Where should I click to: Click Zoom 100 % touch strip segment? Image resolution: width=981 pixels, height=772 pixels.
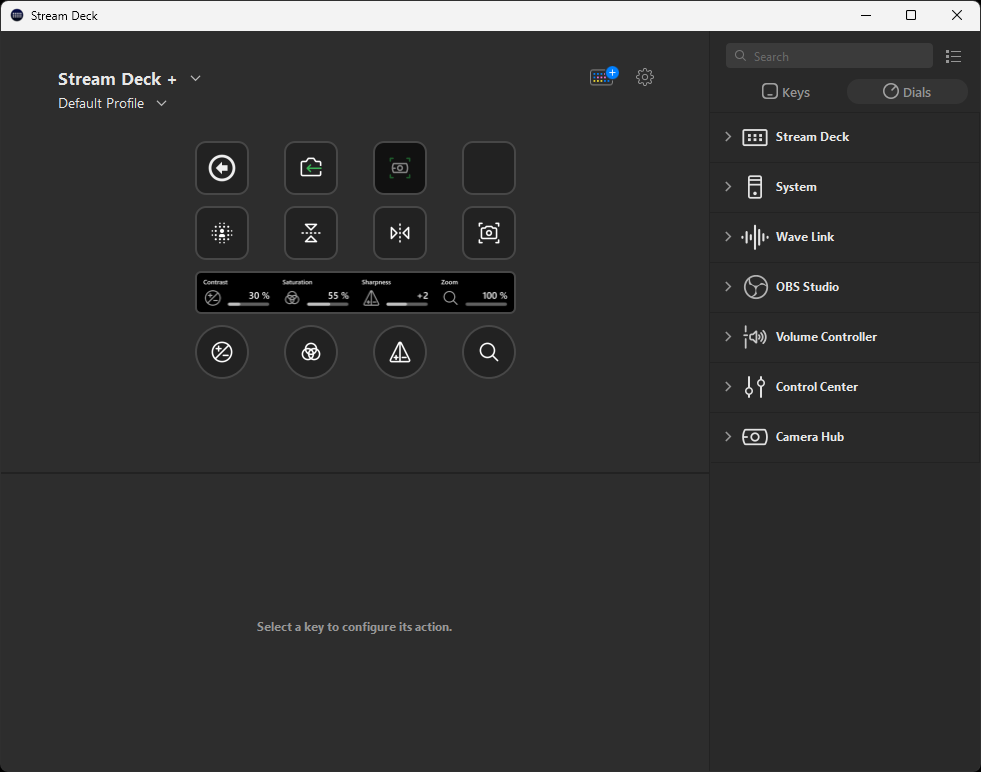point(474,292)
